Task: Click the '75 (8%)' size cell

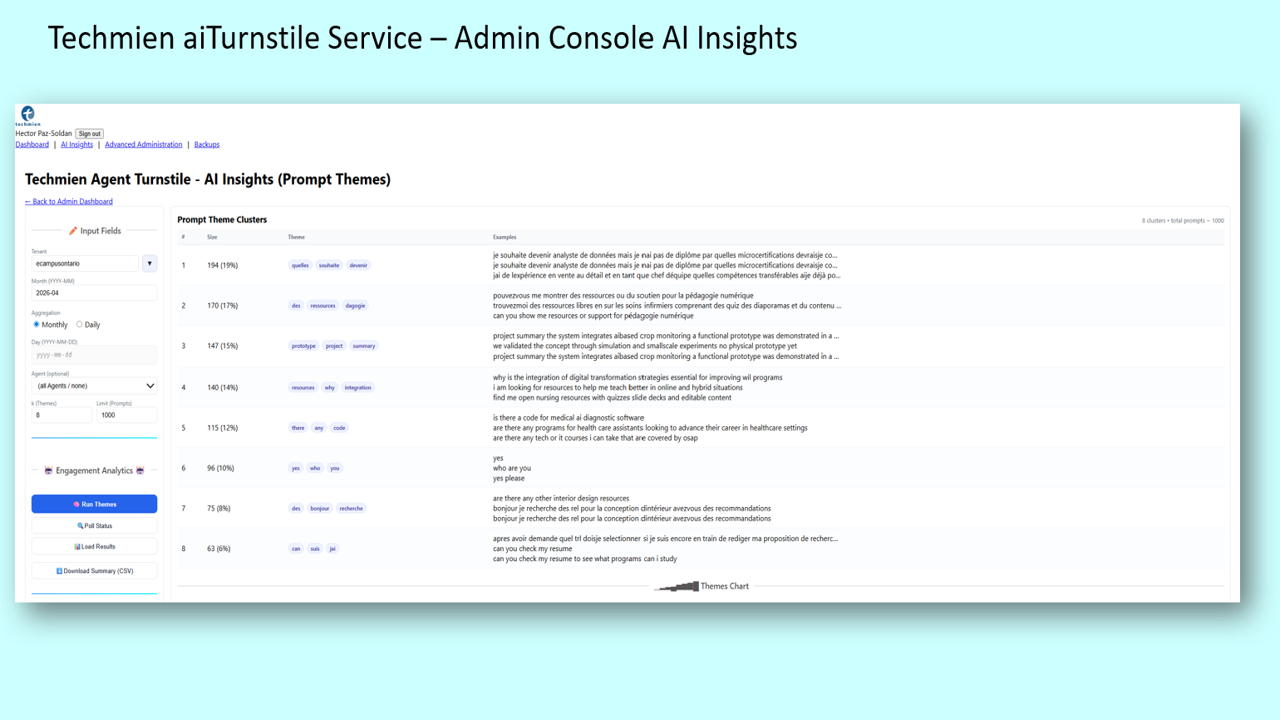Action: point(219,509)
